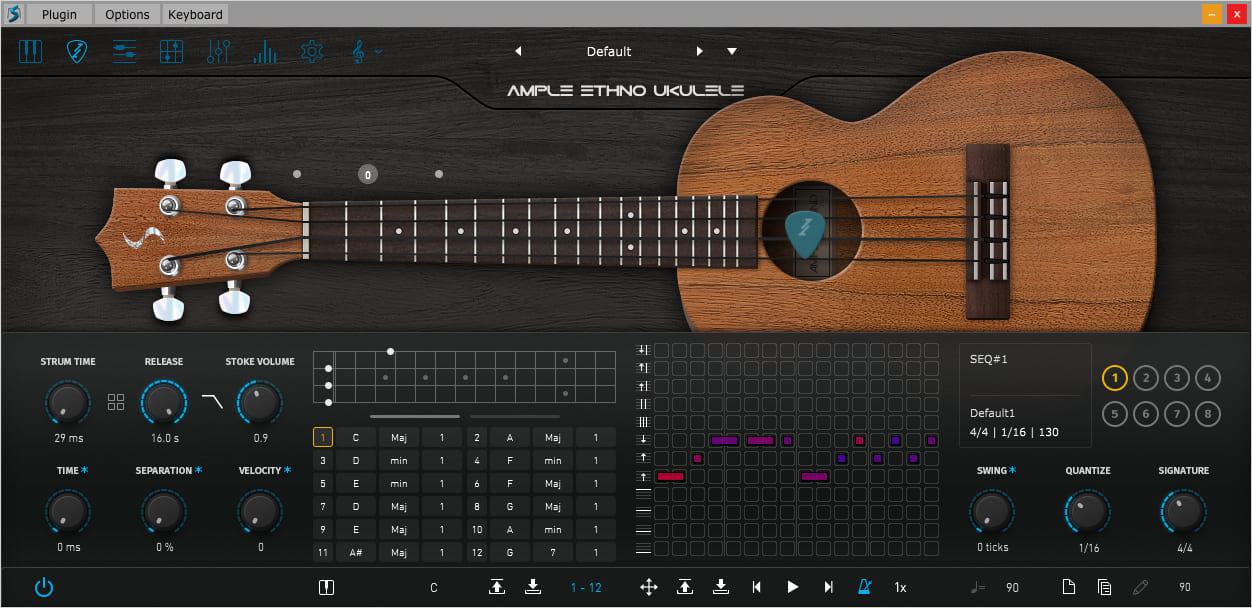This screenshot has height=608, width=1252.
Task: Skip to the sequence start
Action: (x=757, y=587)
